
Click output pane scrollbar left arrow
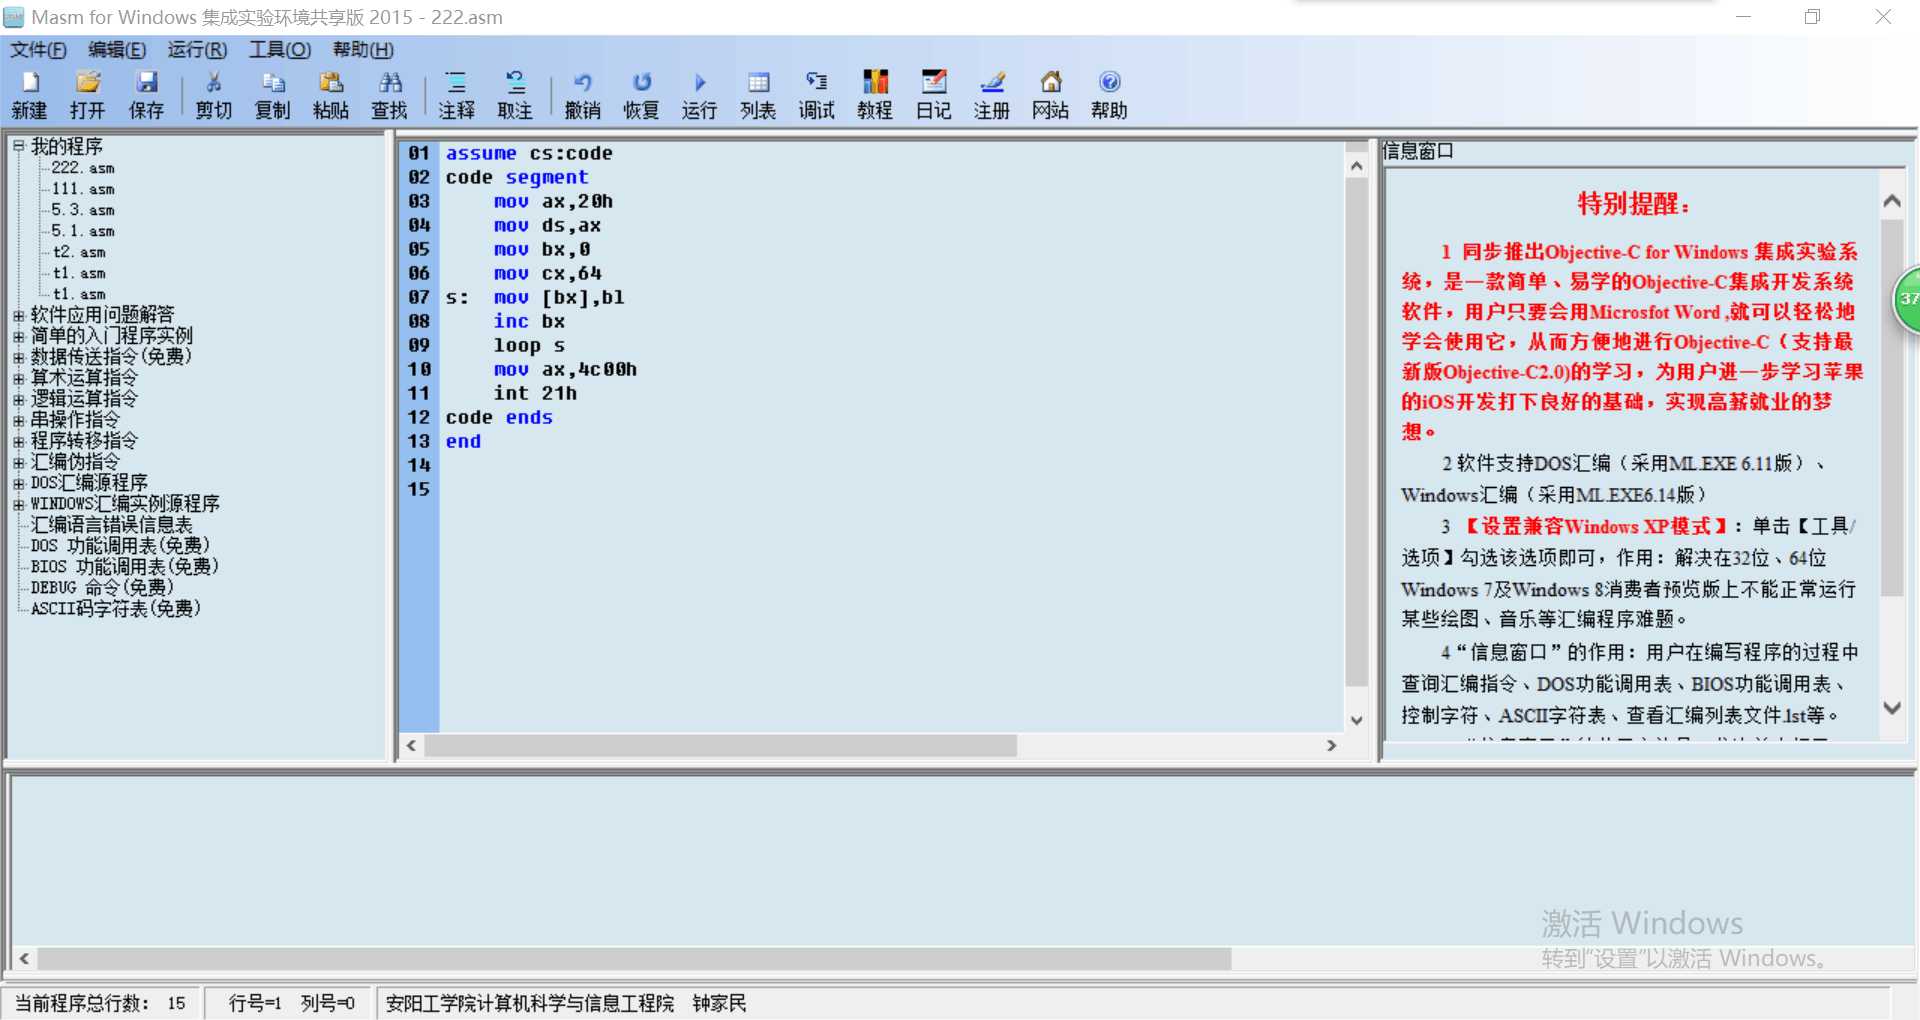(24, 959)
